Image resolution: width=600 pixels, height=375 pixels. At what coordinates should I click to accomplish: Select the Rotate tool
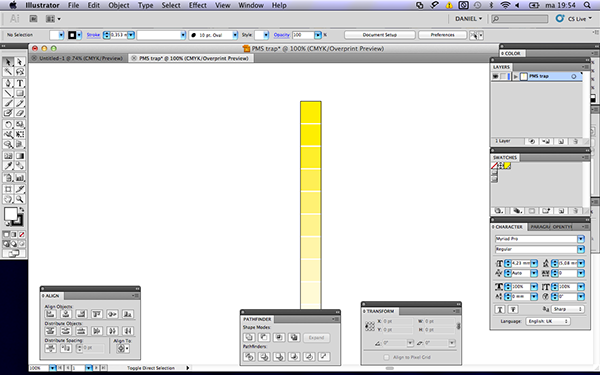click(x=8, y=124)
